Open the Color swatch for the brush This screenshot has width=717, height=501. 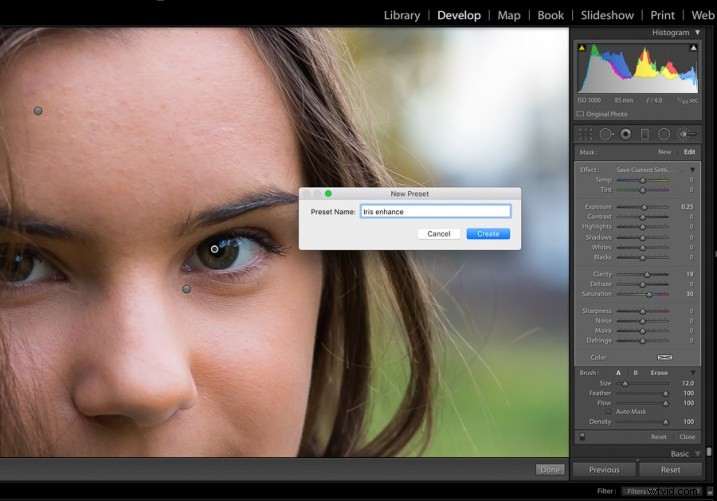(664, 357)
